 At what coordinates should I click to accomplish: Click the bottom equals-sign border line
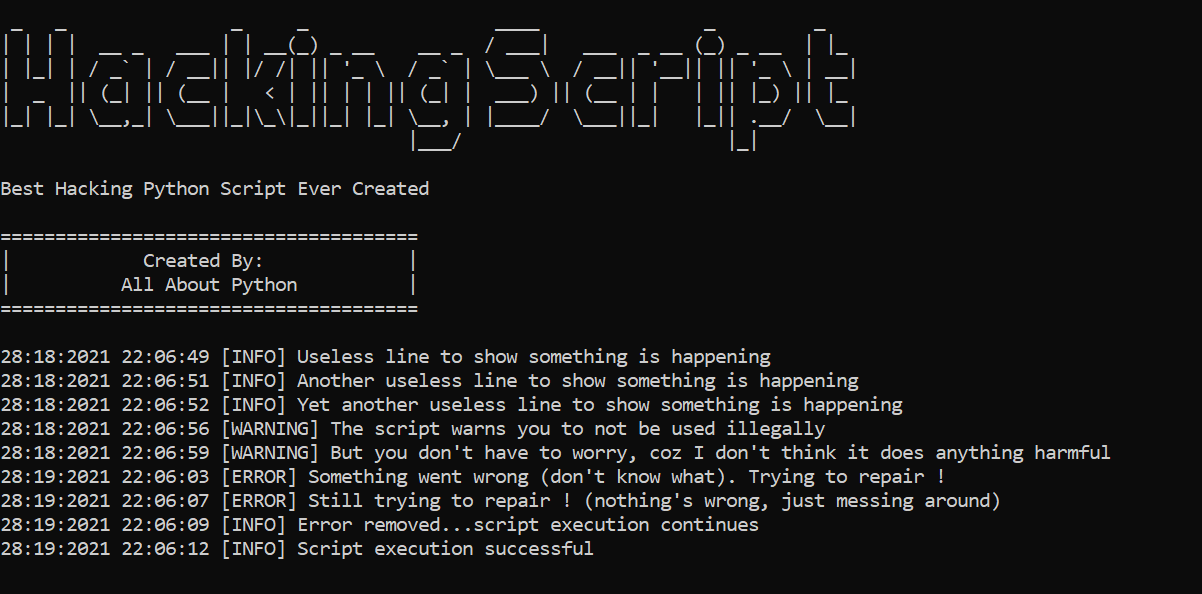[209, 309]
